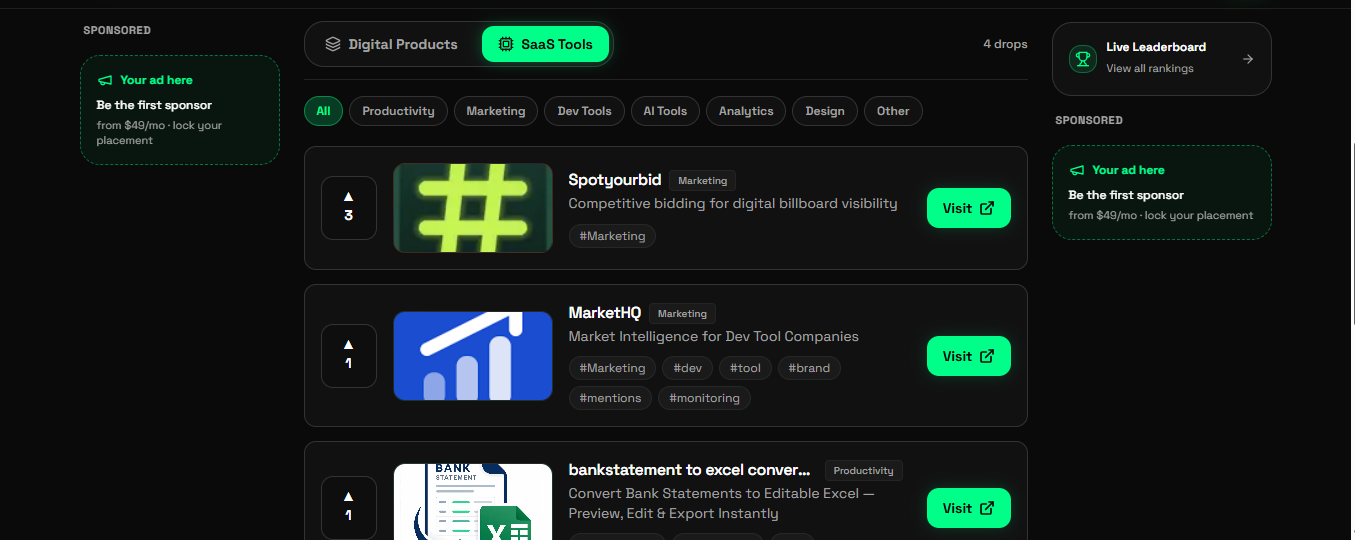Filter drops by Analytics

coord(746,111)
